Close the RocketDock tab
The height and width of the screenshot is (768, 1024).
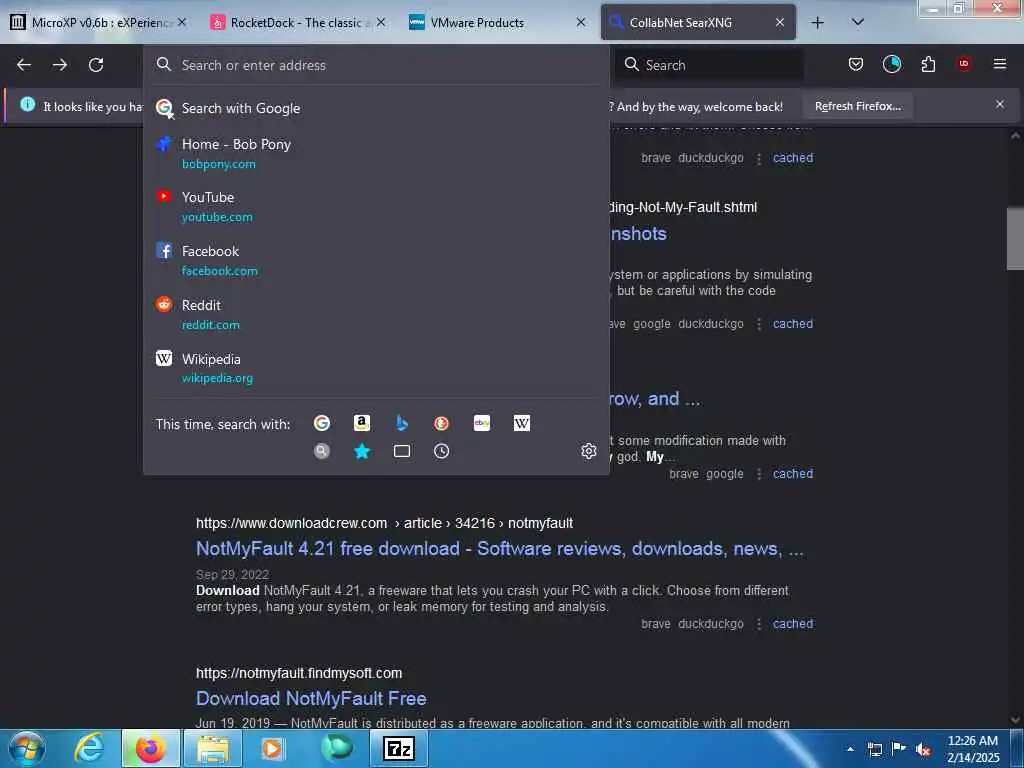[381, 22]
